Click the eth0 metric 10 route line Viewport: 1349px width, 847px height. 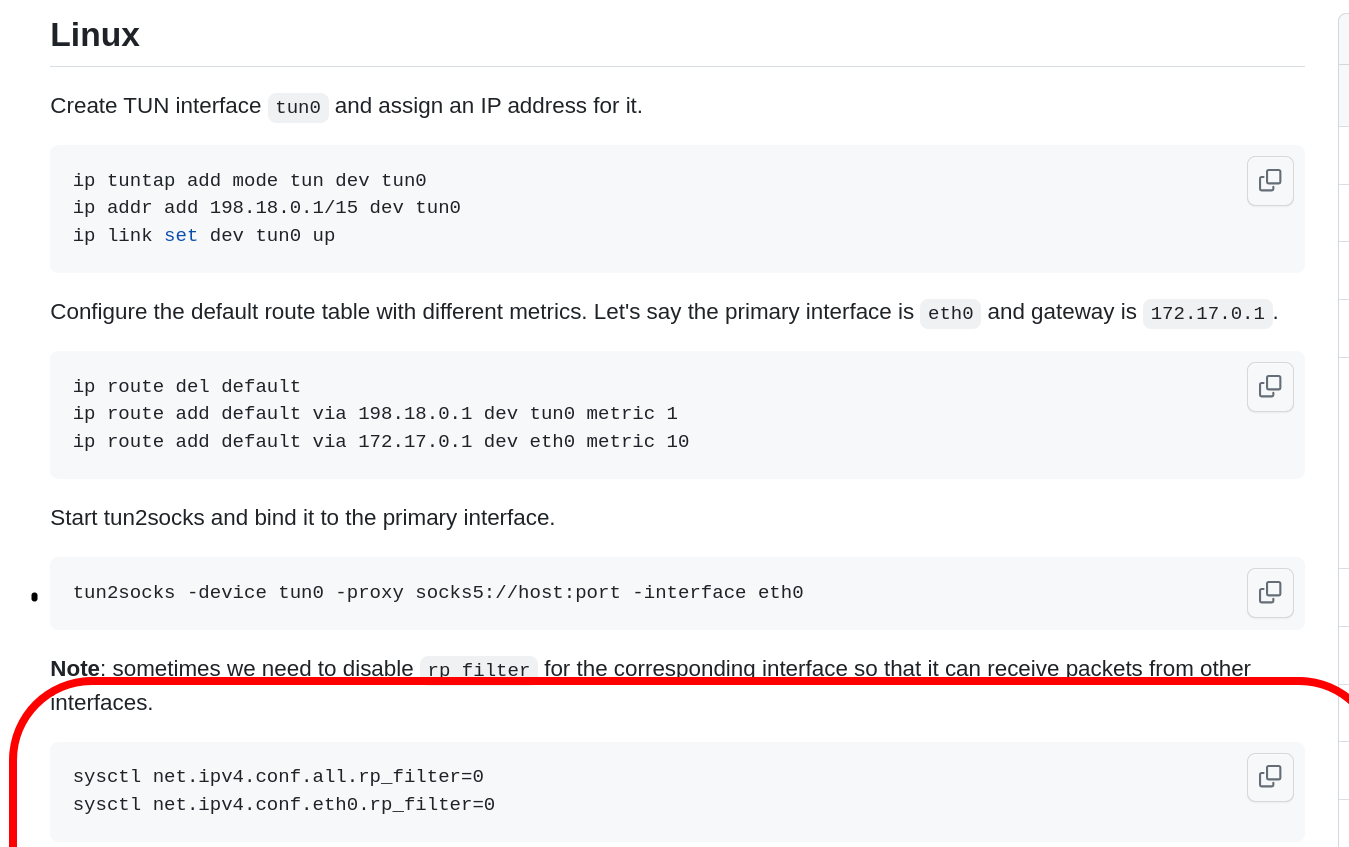point(380,442)
